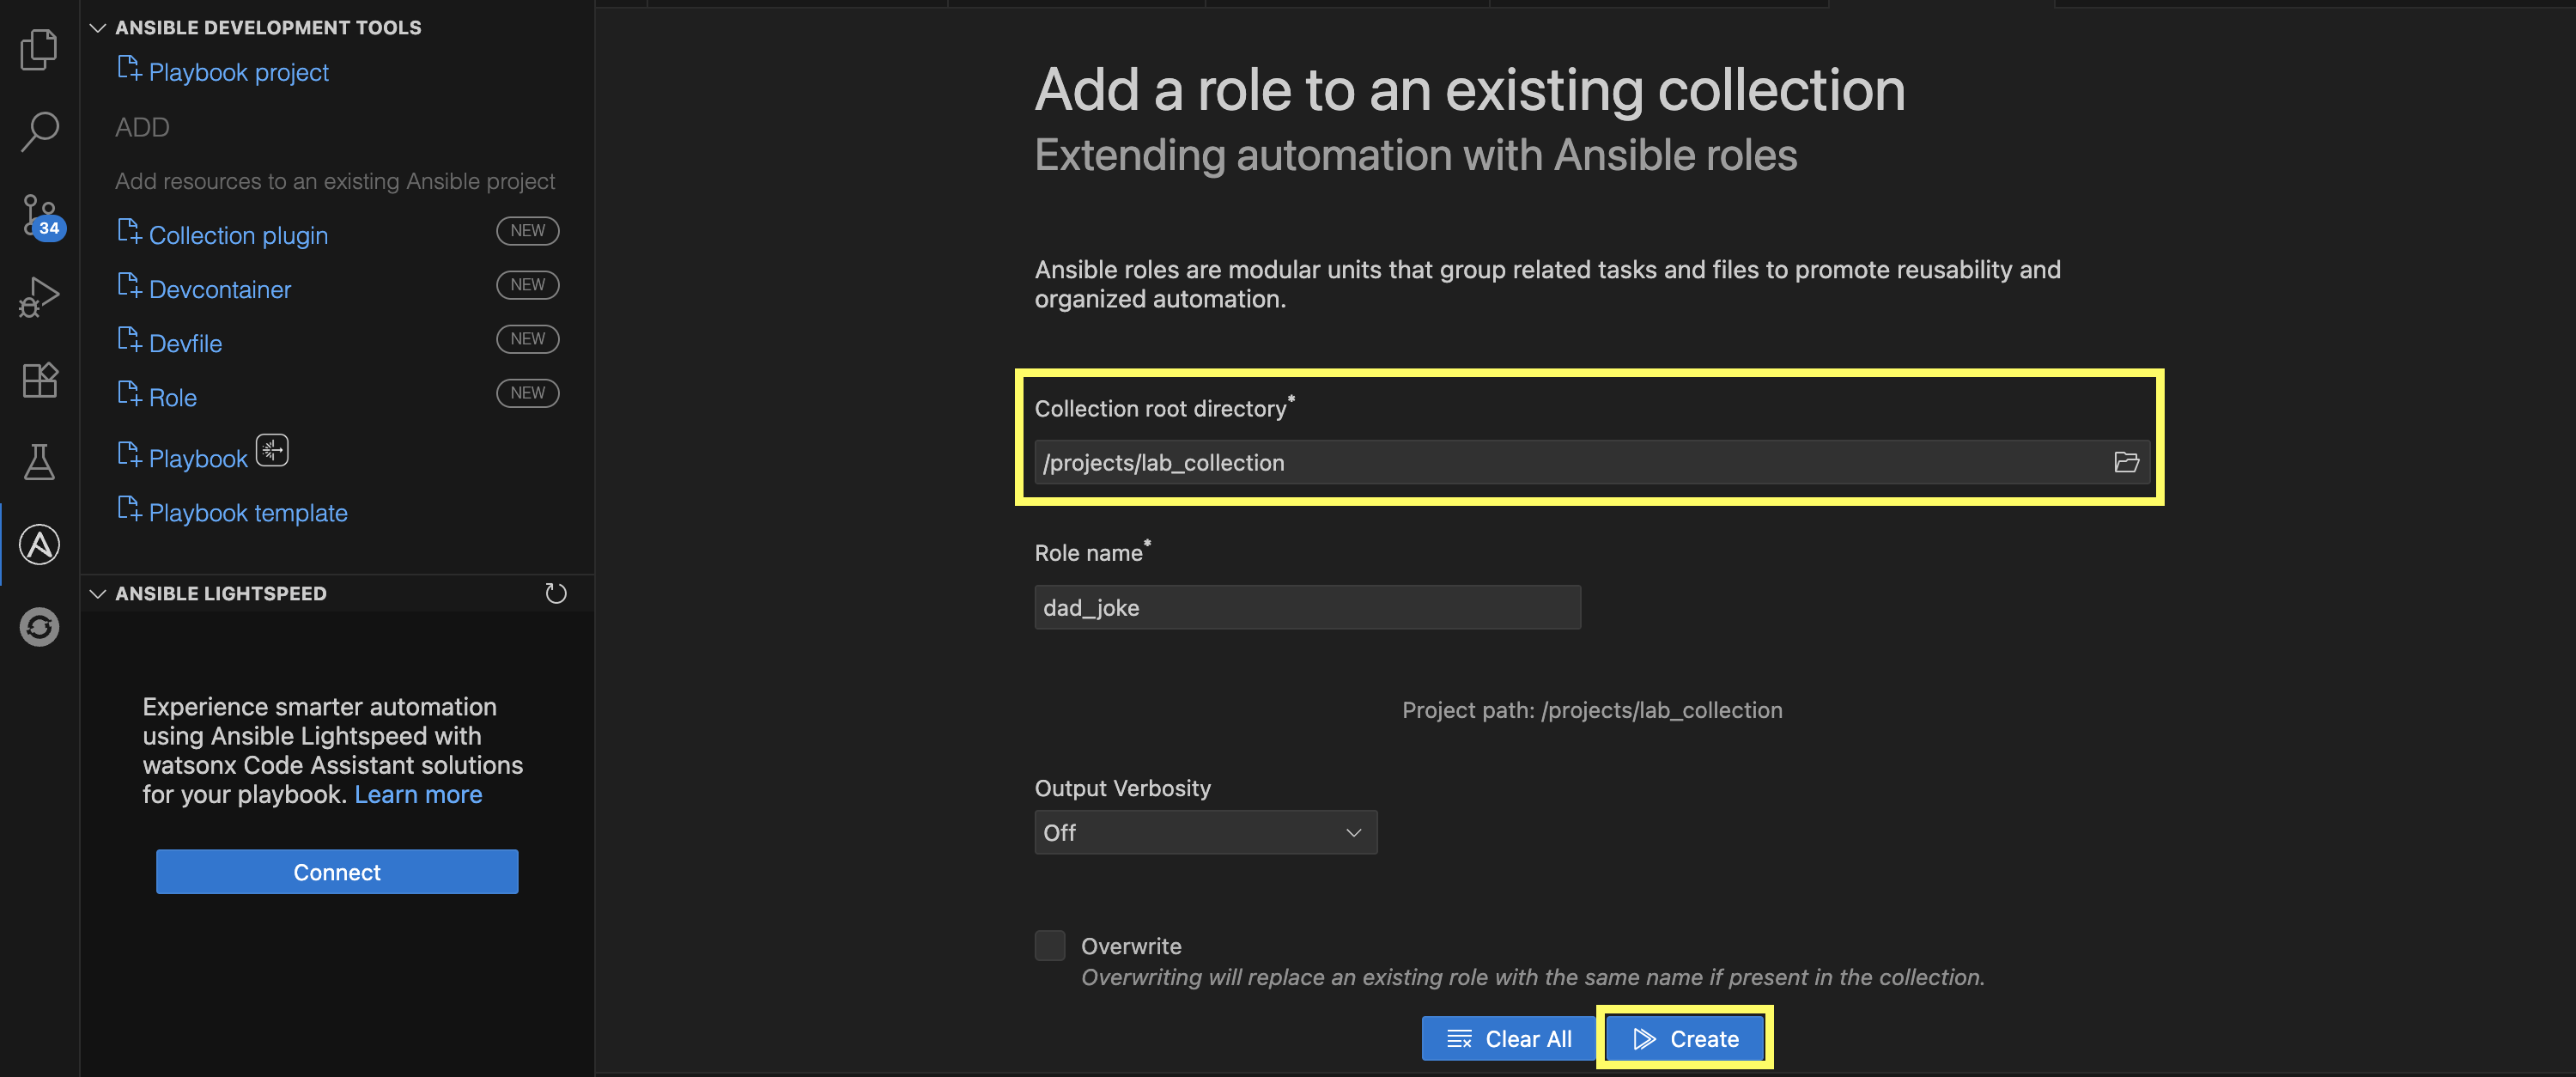2576x1077 pixels.
Task: Open the Testing flask icon
Action: [x=39, y=462]
